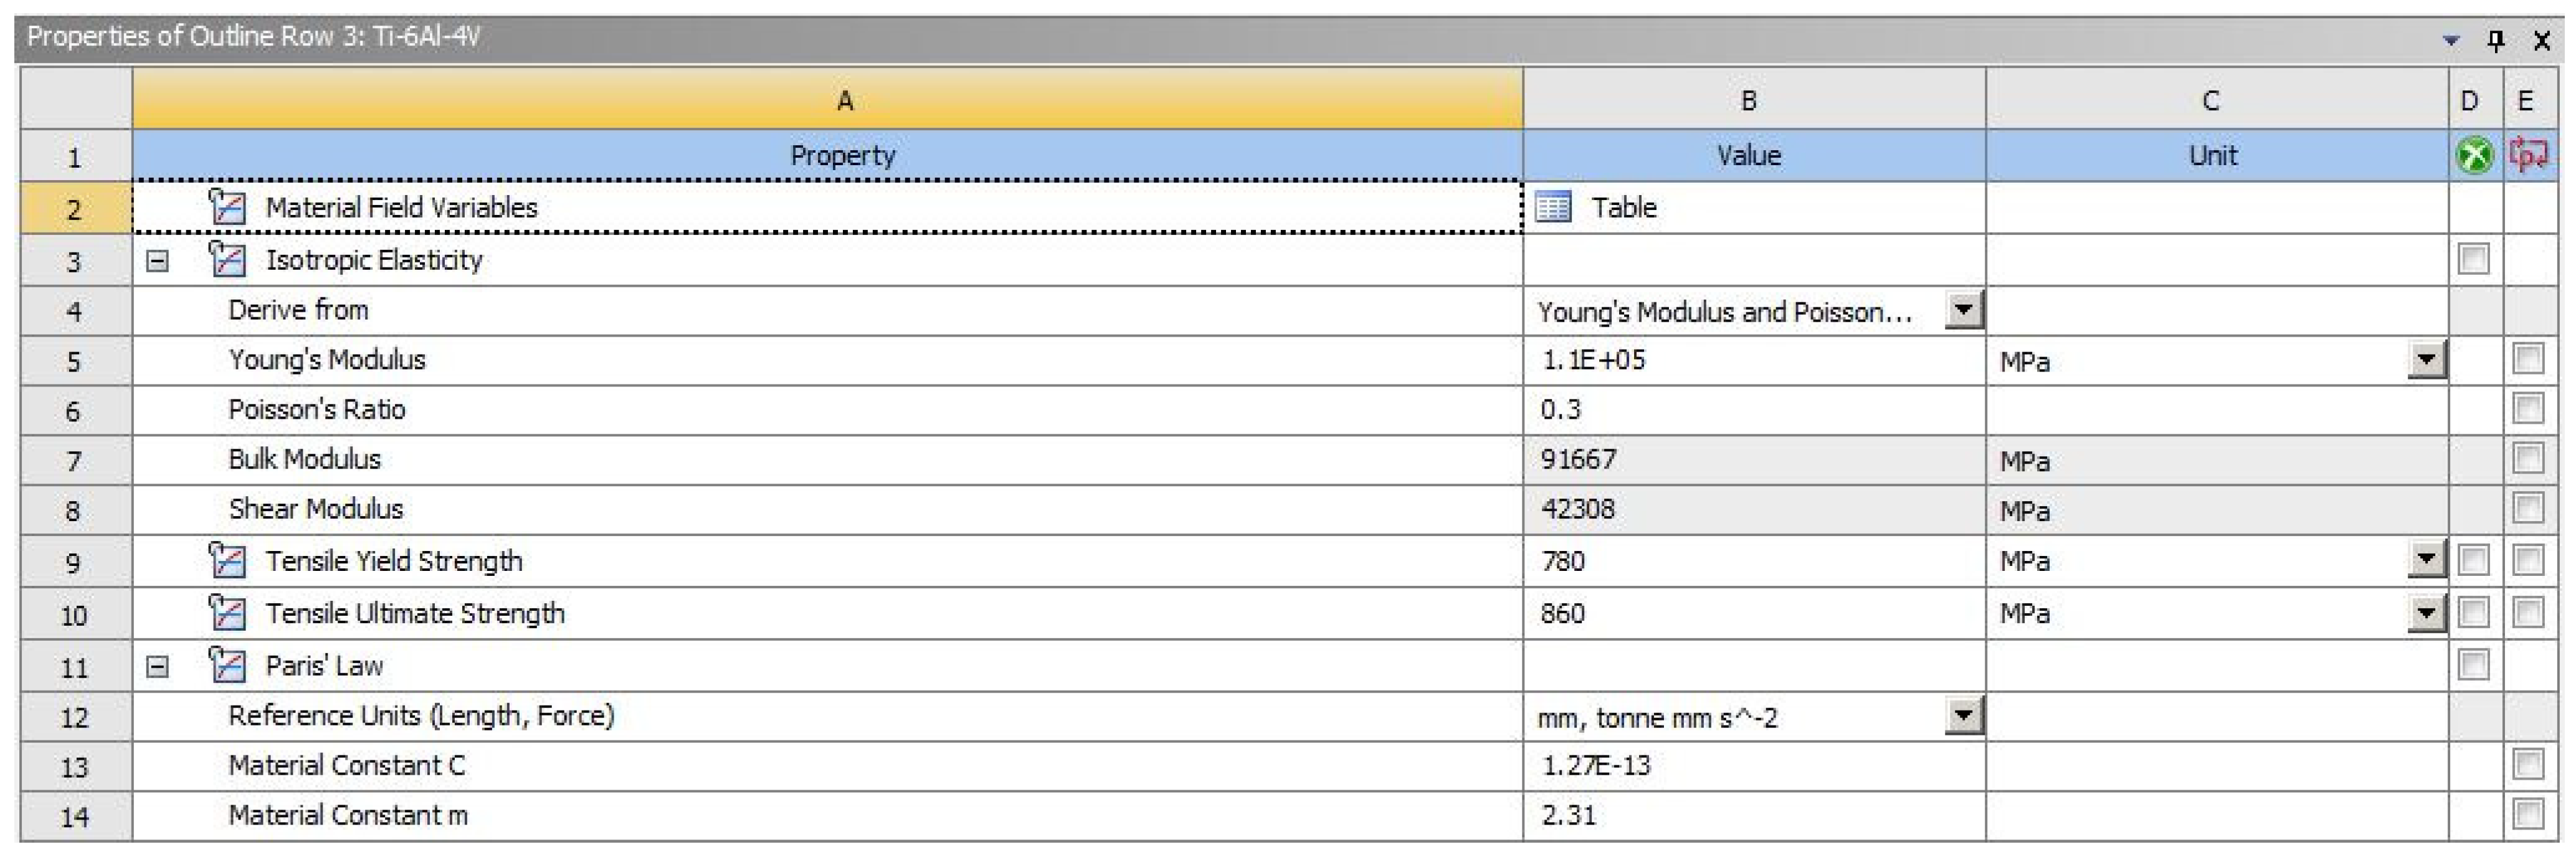Image resolution: width=2576 pixels, height=857 pixels.
Task: Enable parameter checkbox for Young's Modulus
Action: point(2528,359)
